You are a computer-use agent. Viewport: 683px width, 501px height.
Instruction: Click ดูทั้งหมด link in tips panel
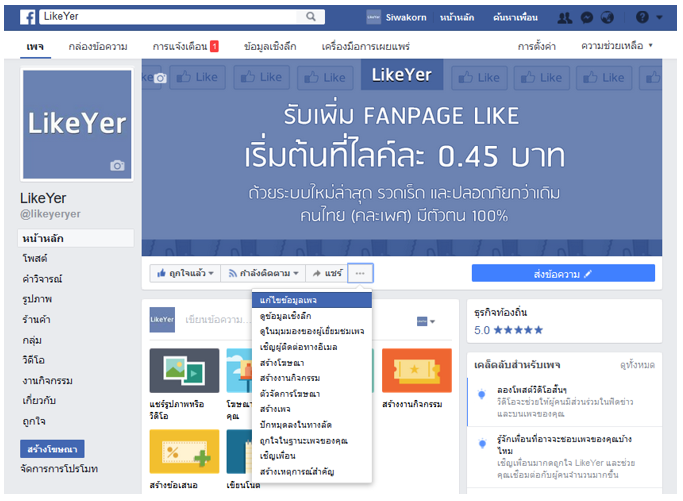637,365
